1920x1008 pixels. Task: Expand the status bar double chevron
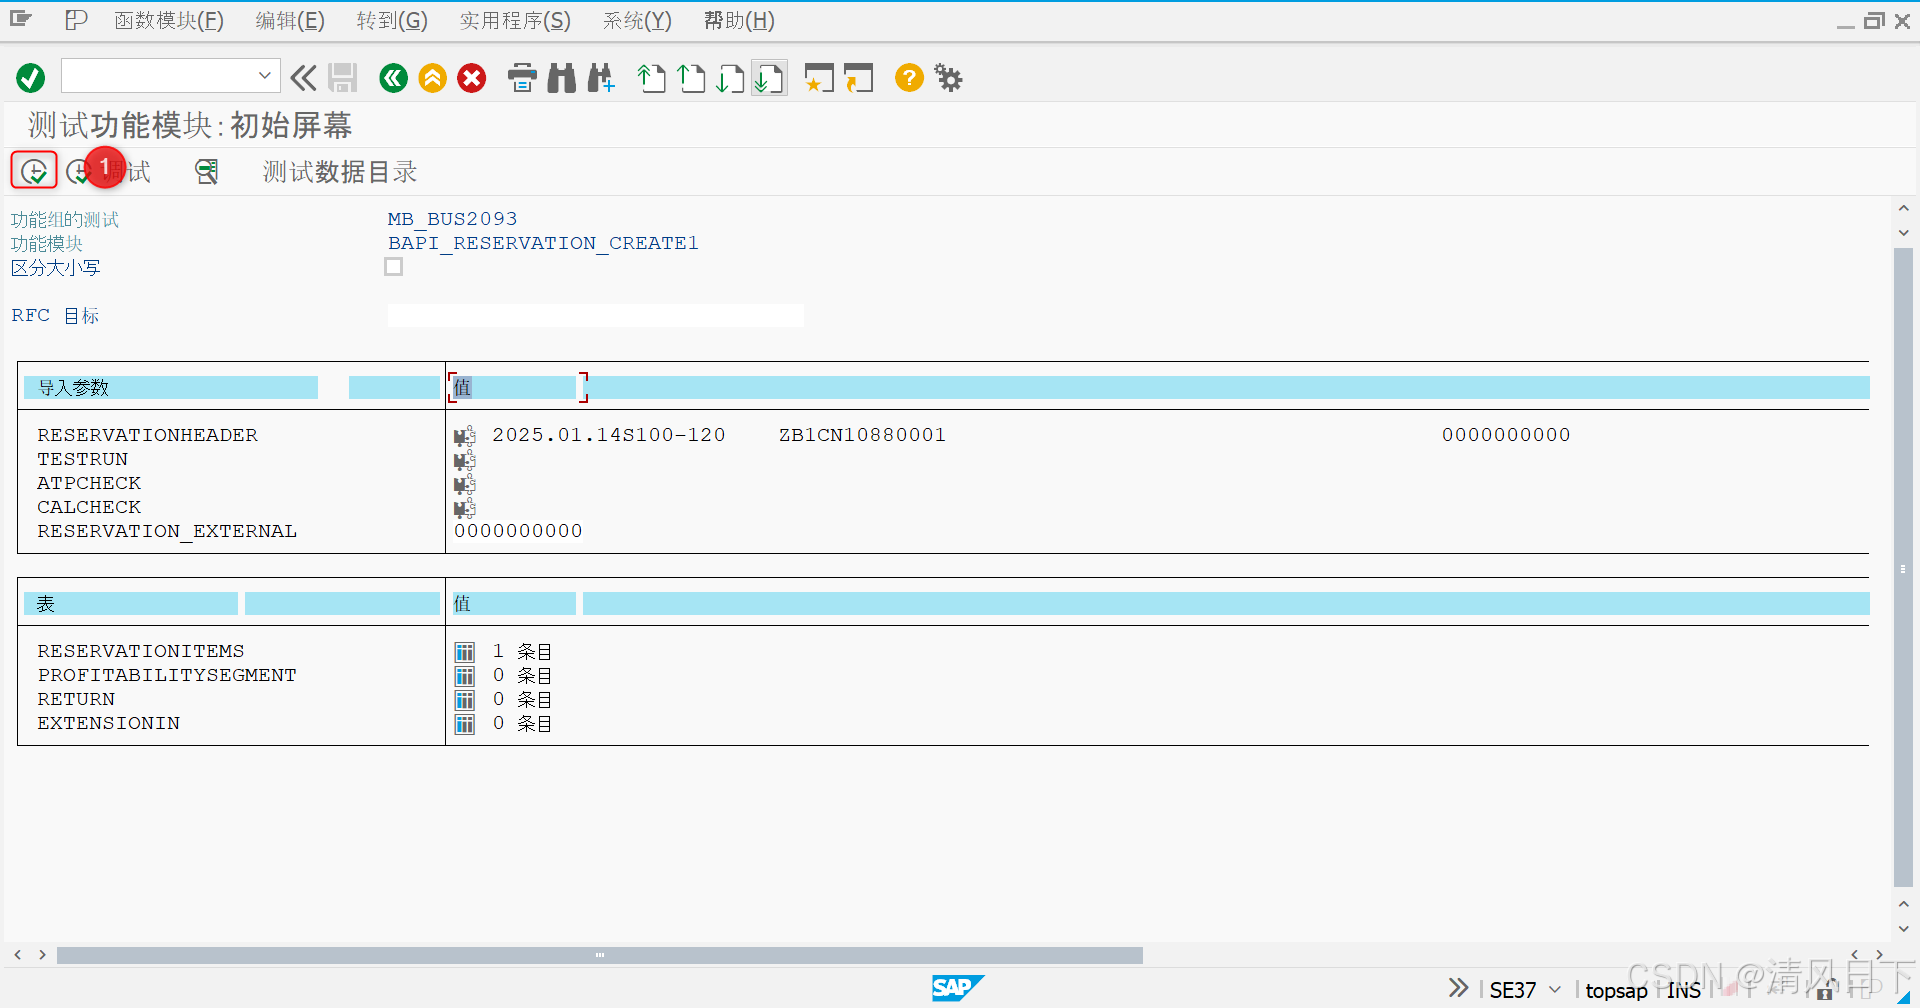point(1458,987)
